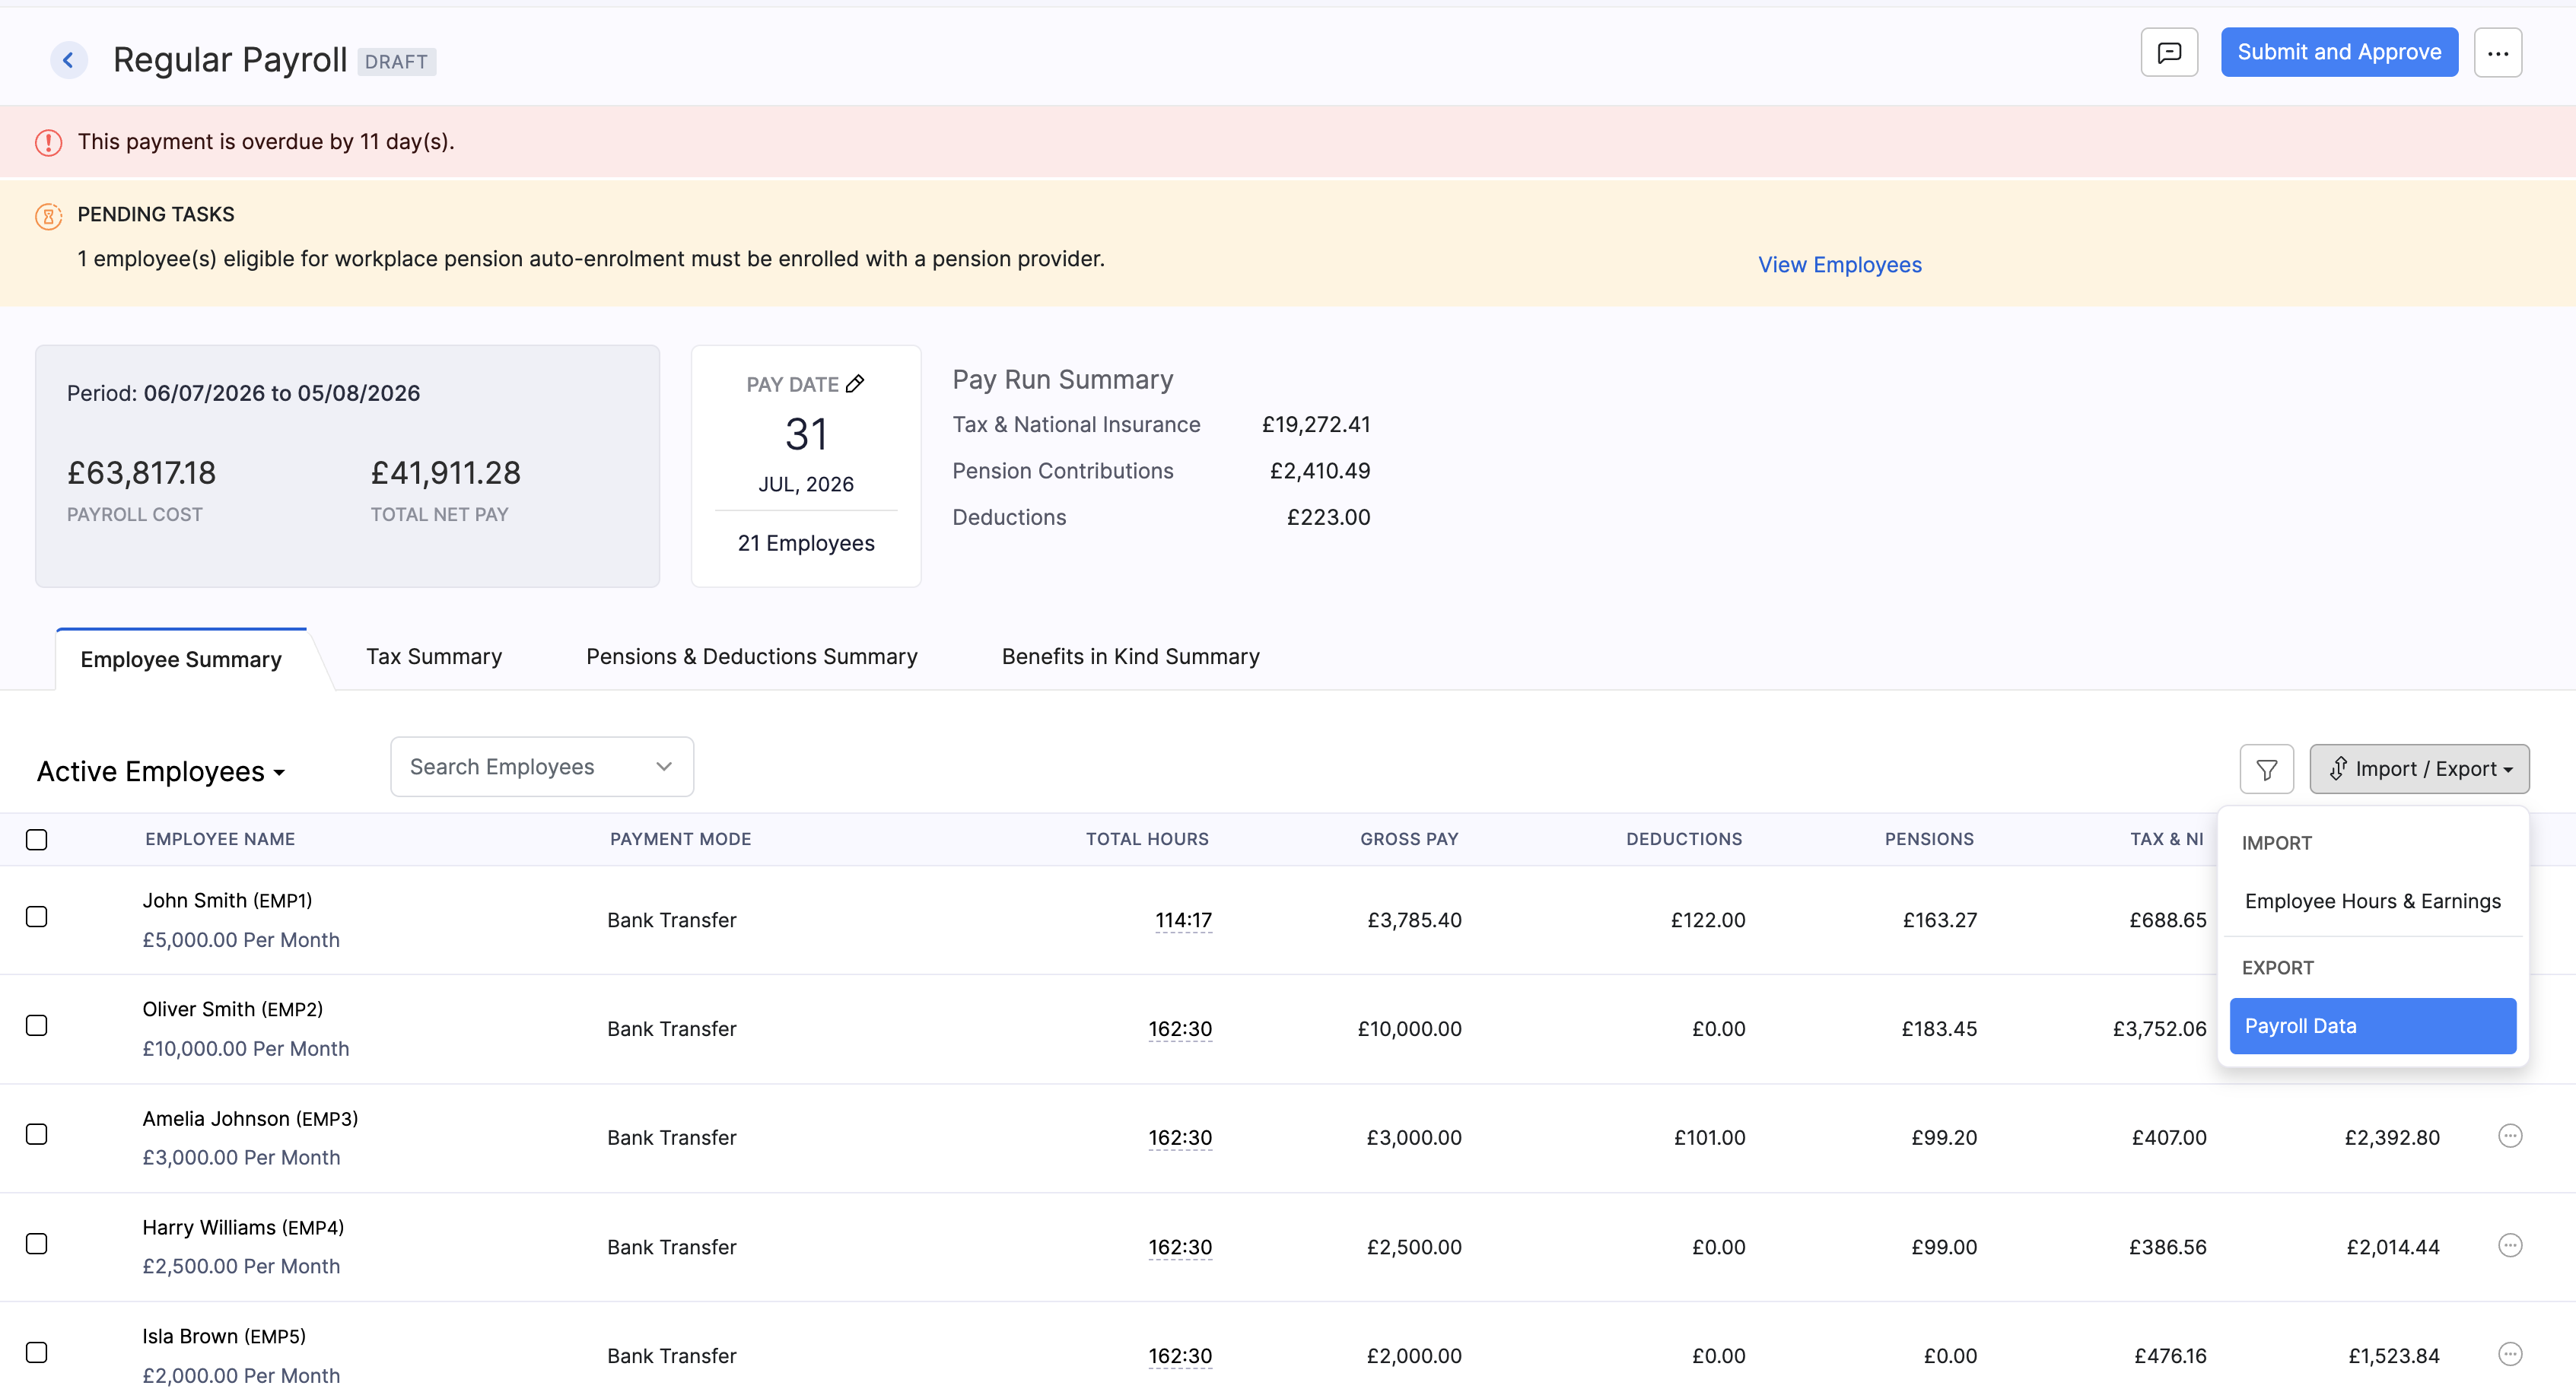Choose Payroll Data export option

pyautogui.click(x=2373, y=1026)
